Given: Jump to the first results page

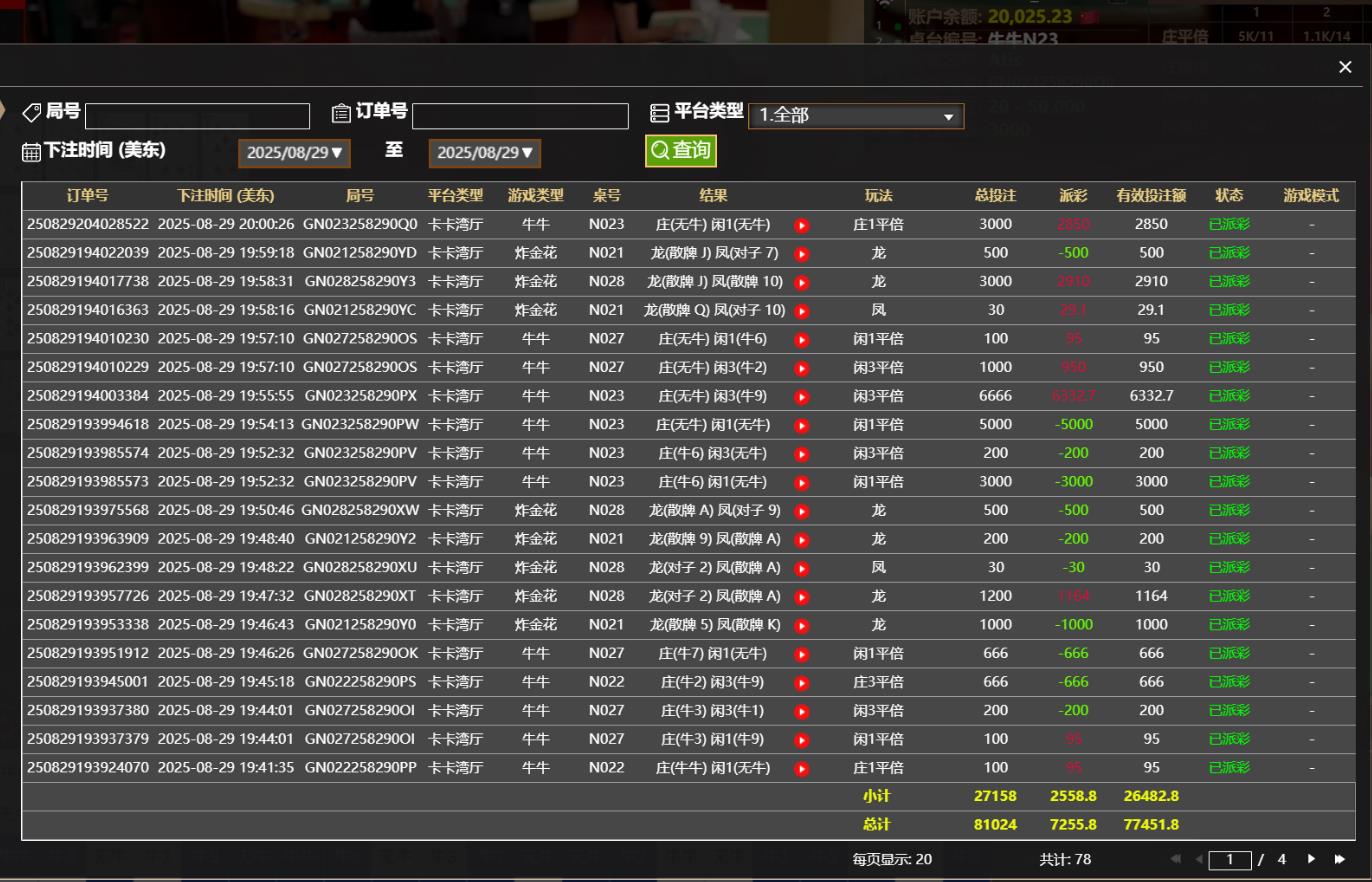Looking at the screenshot, I should click(1176, 859).
